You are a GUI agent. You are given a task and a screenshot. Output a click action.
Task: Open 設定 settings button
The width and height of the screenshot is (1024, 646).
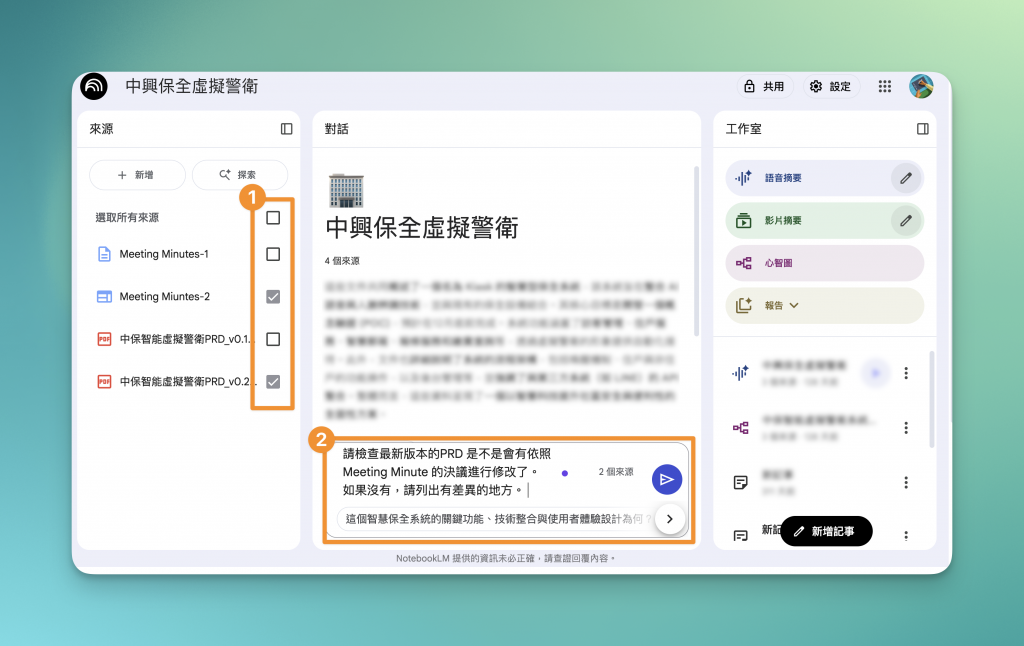pyautogui.click(x=831, y=86)
